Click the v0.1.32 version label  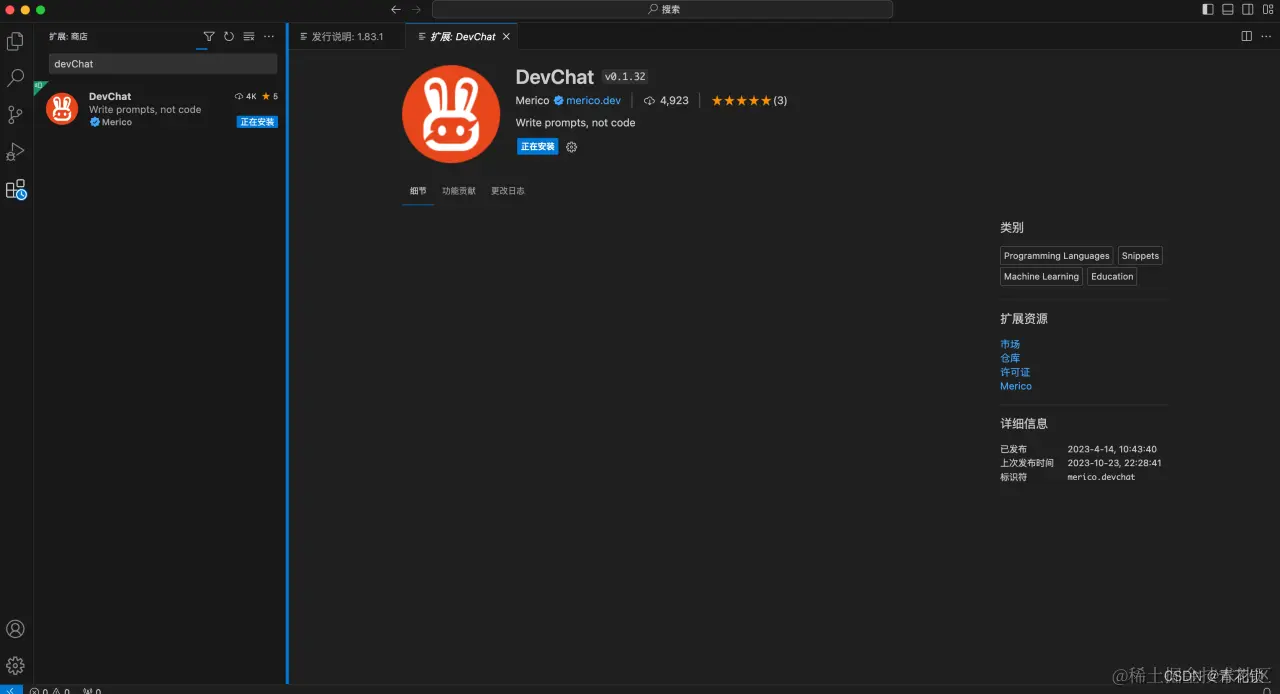[x=625, y=77]
